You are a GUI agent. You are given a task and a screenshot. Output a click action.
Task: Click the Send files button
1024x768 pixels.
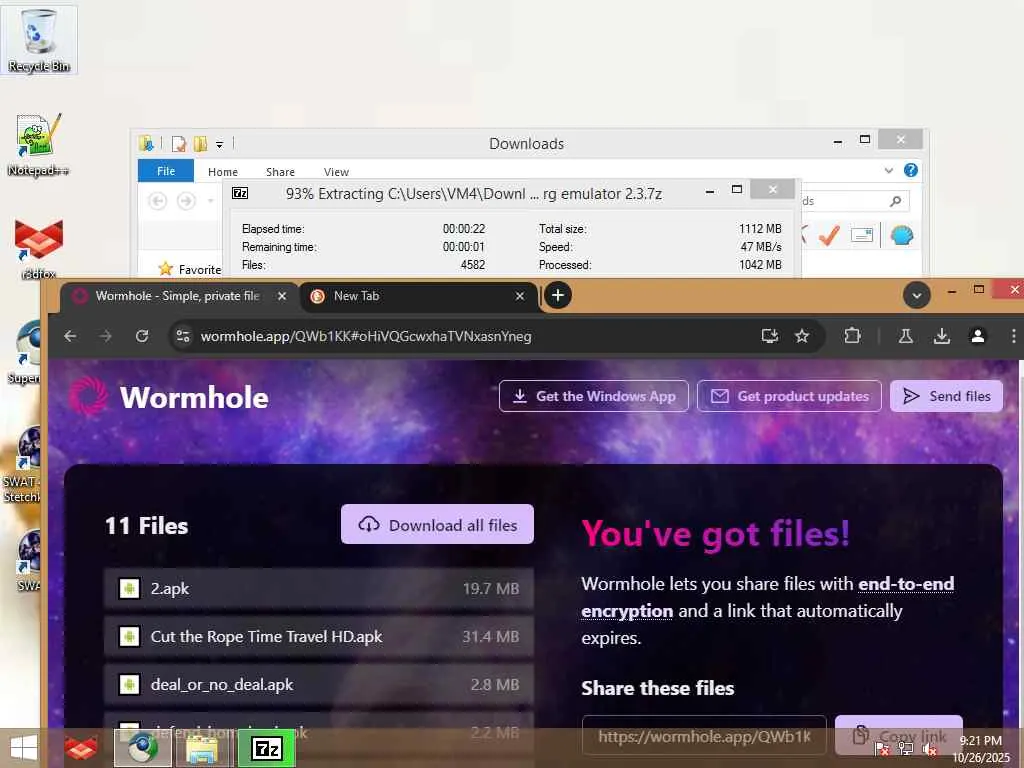[x=946, y=396]
